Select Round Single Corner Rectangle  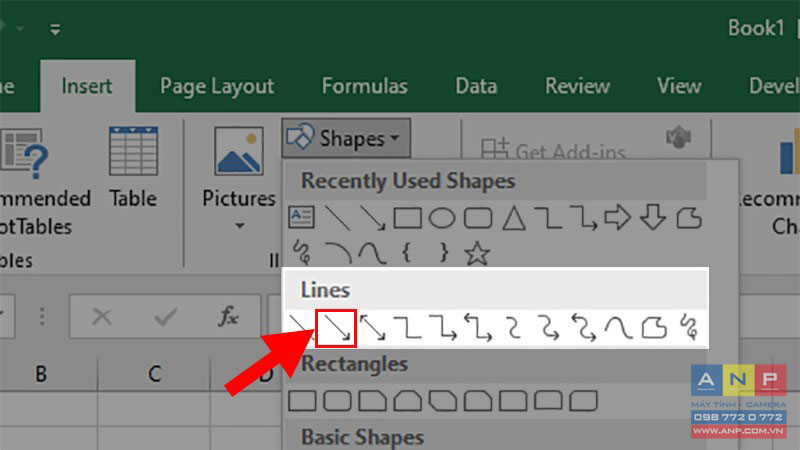513,401
